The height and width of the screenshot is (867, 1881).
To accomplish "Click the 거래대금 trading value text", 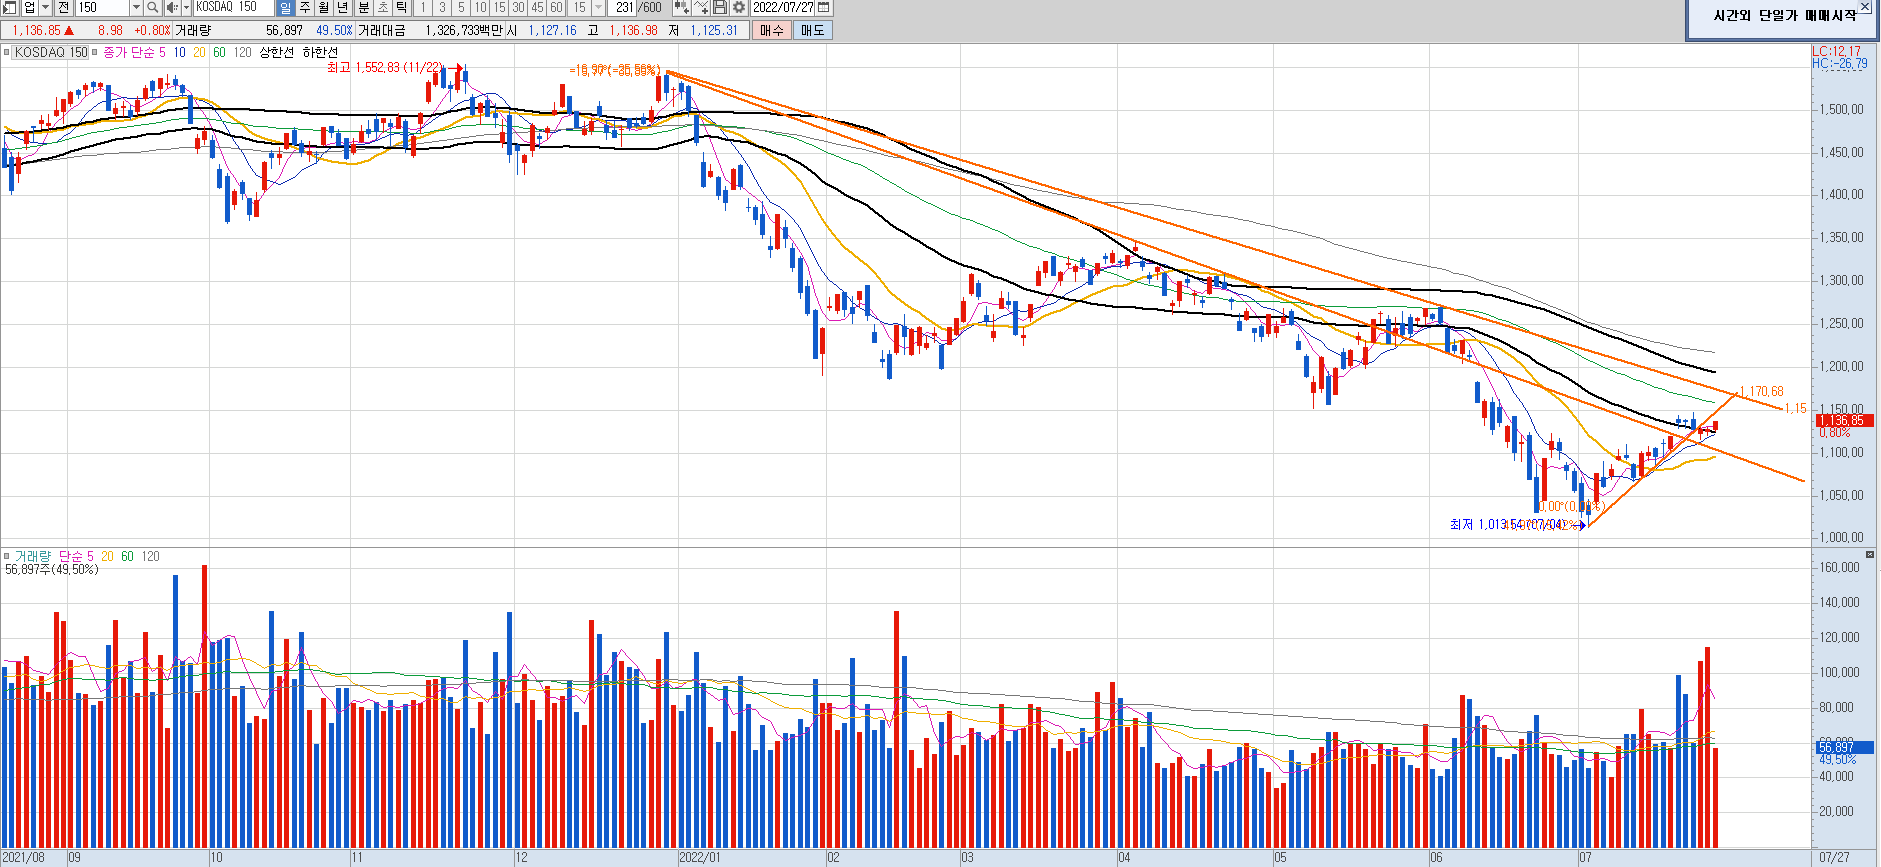I will pyautogui.click(x=382, y=30).
